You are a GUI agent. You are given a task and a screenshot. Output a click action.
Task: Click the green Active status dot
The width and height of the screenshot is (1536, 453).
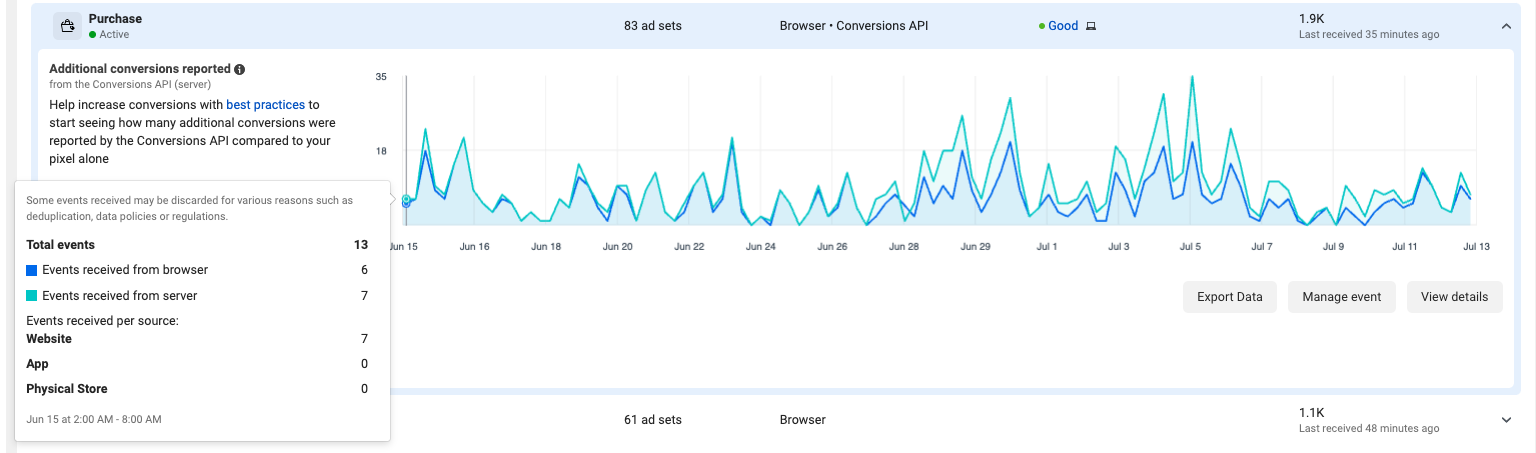[x=92, y=34]
